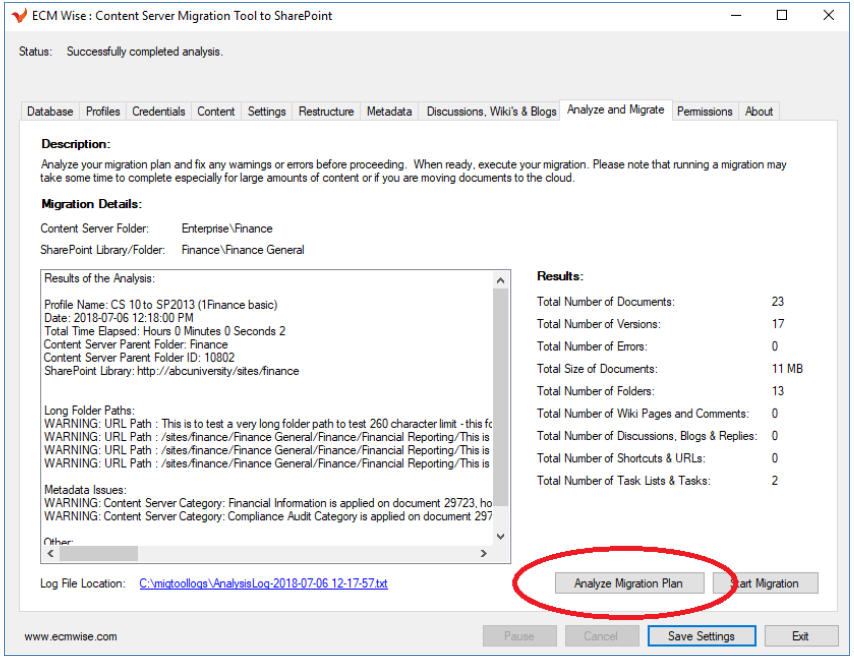Open the Restructure tab
The width and height of the screenshot is (854, 659).
[326, 112]
